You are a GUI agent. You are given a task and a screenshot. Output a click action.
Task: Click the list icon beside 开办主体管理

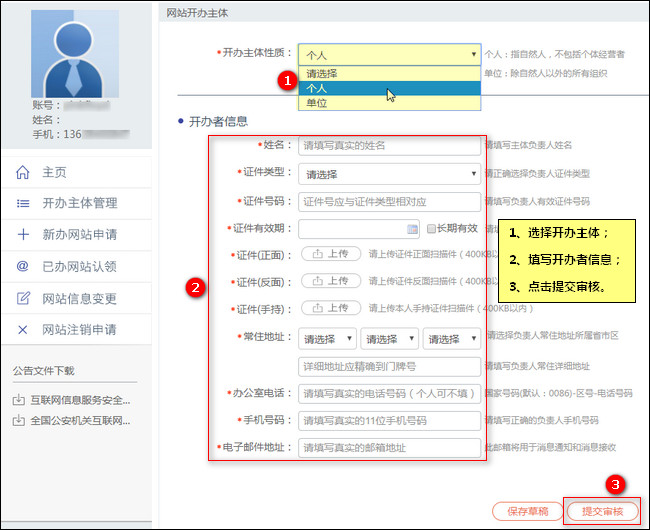coord(23,203)
